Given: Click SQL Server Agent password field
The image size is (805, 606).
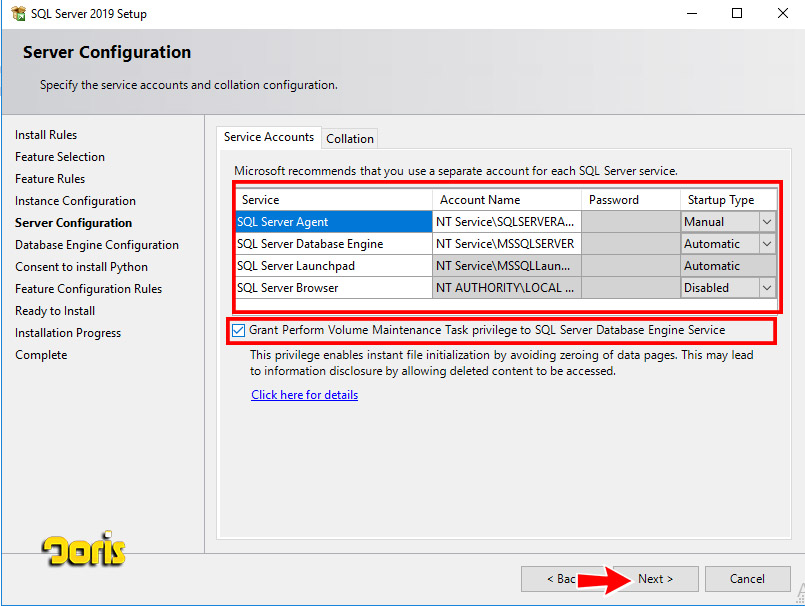Looking at the screenshot, I should (631, 222).
